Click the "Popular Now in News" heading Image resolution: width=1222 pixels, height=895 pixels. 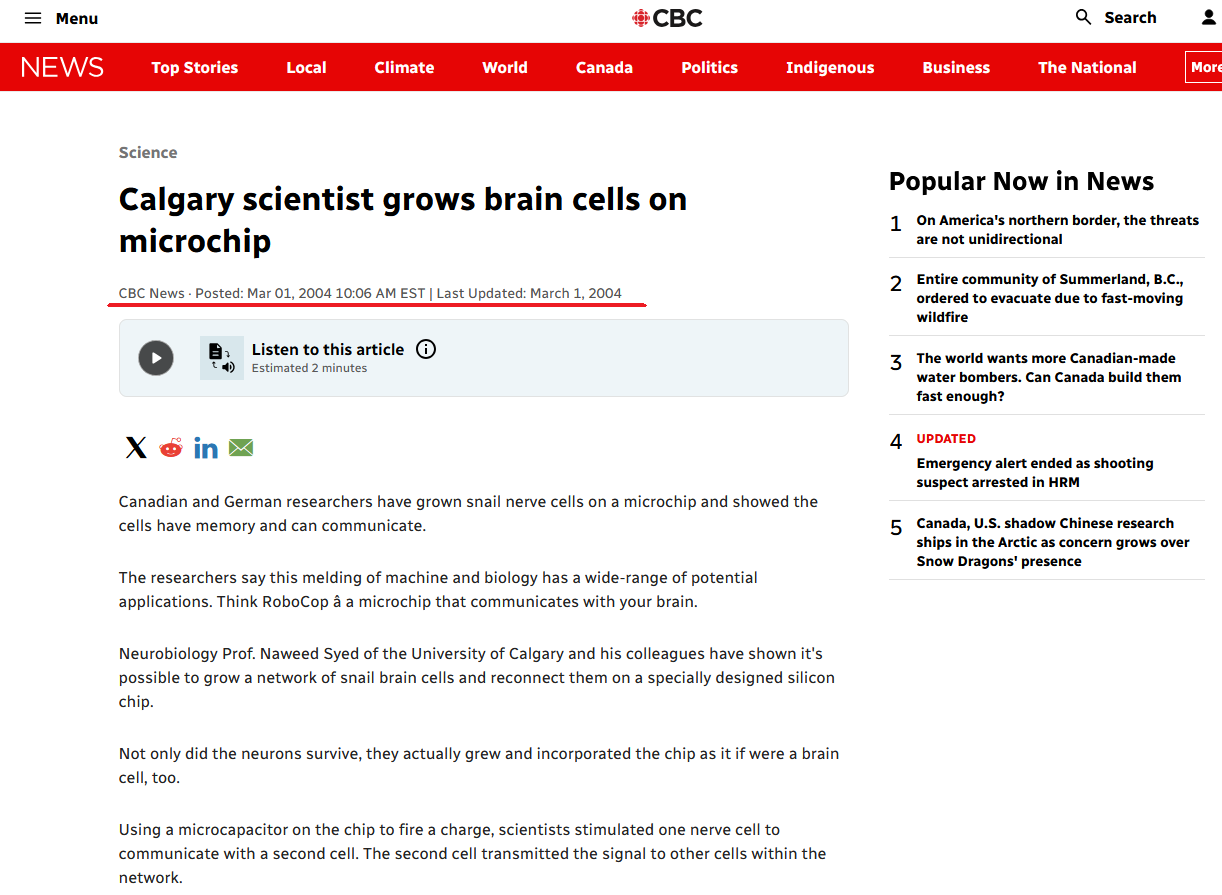coord(1021,181)
